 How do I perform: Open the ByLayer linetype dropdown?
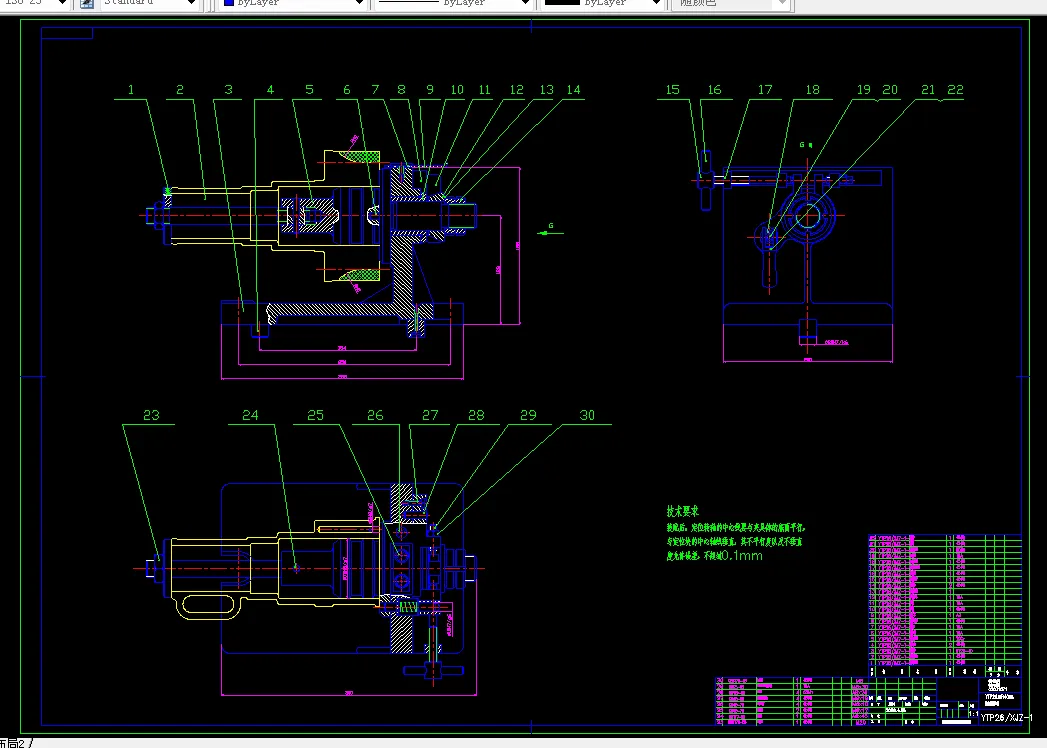point(525,3)
